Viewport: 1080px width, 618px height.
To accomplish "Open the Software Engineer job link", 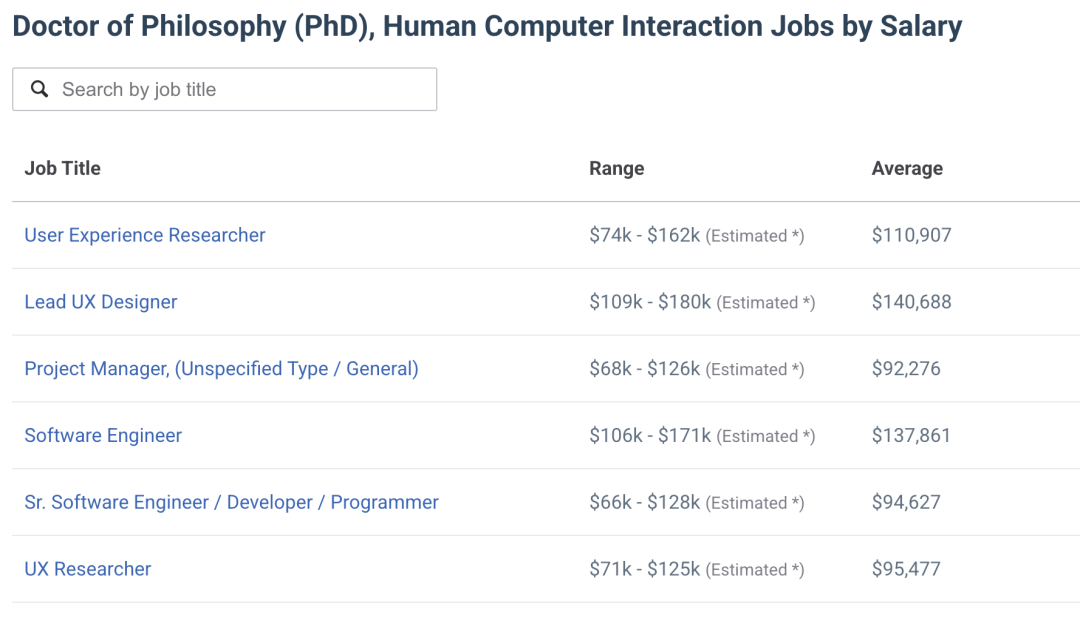I will tap(103, 435).
